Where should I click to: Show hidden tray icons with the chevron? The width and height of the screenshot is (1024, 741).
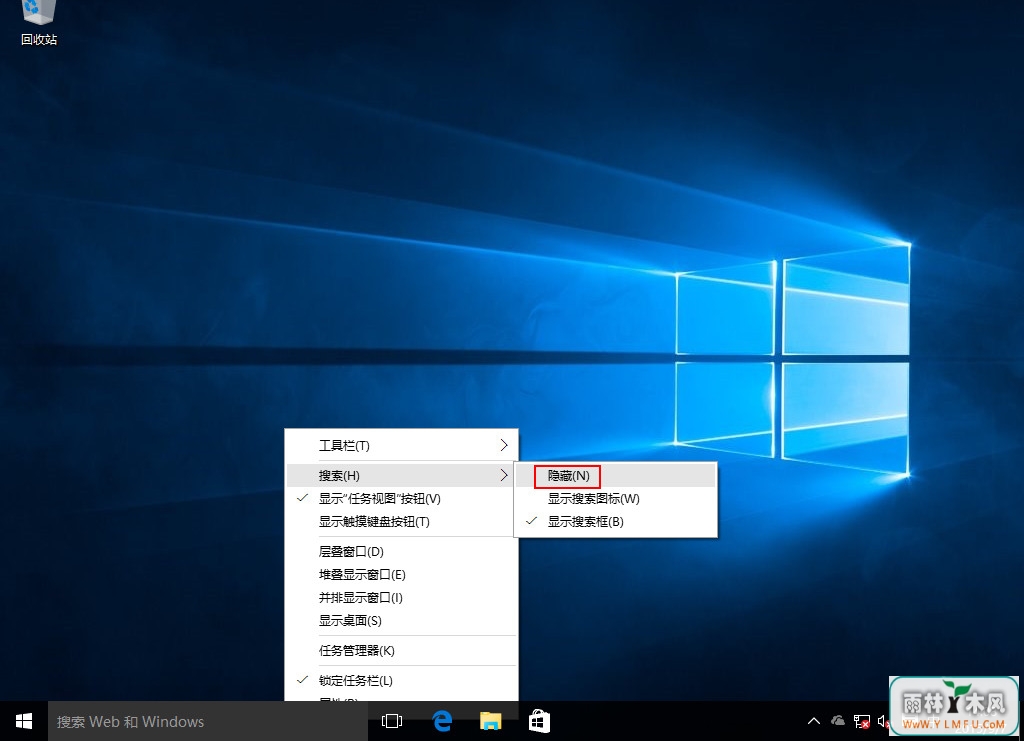[x=814, y=721]
